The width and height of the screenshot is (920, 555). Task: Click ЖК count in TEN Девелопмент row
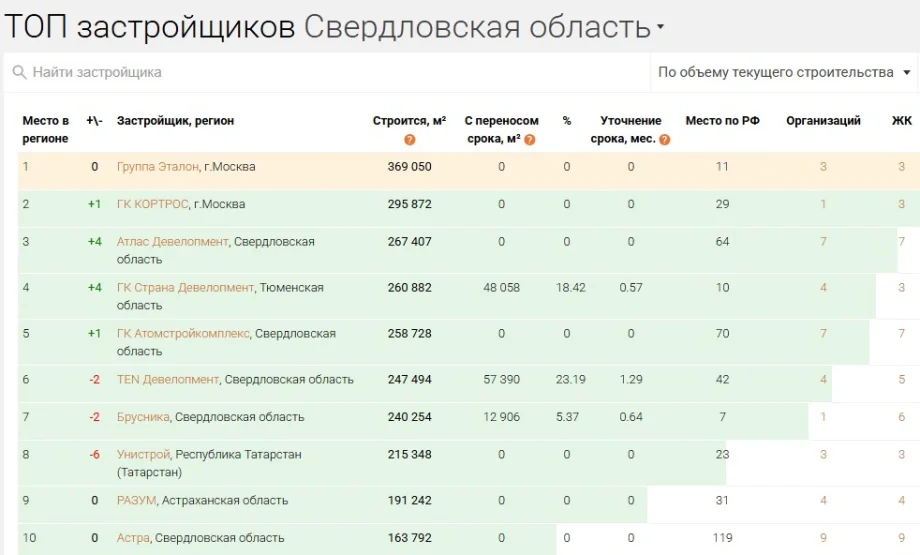(x=902, y=380)
